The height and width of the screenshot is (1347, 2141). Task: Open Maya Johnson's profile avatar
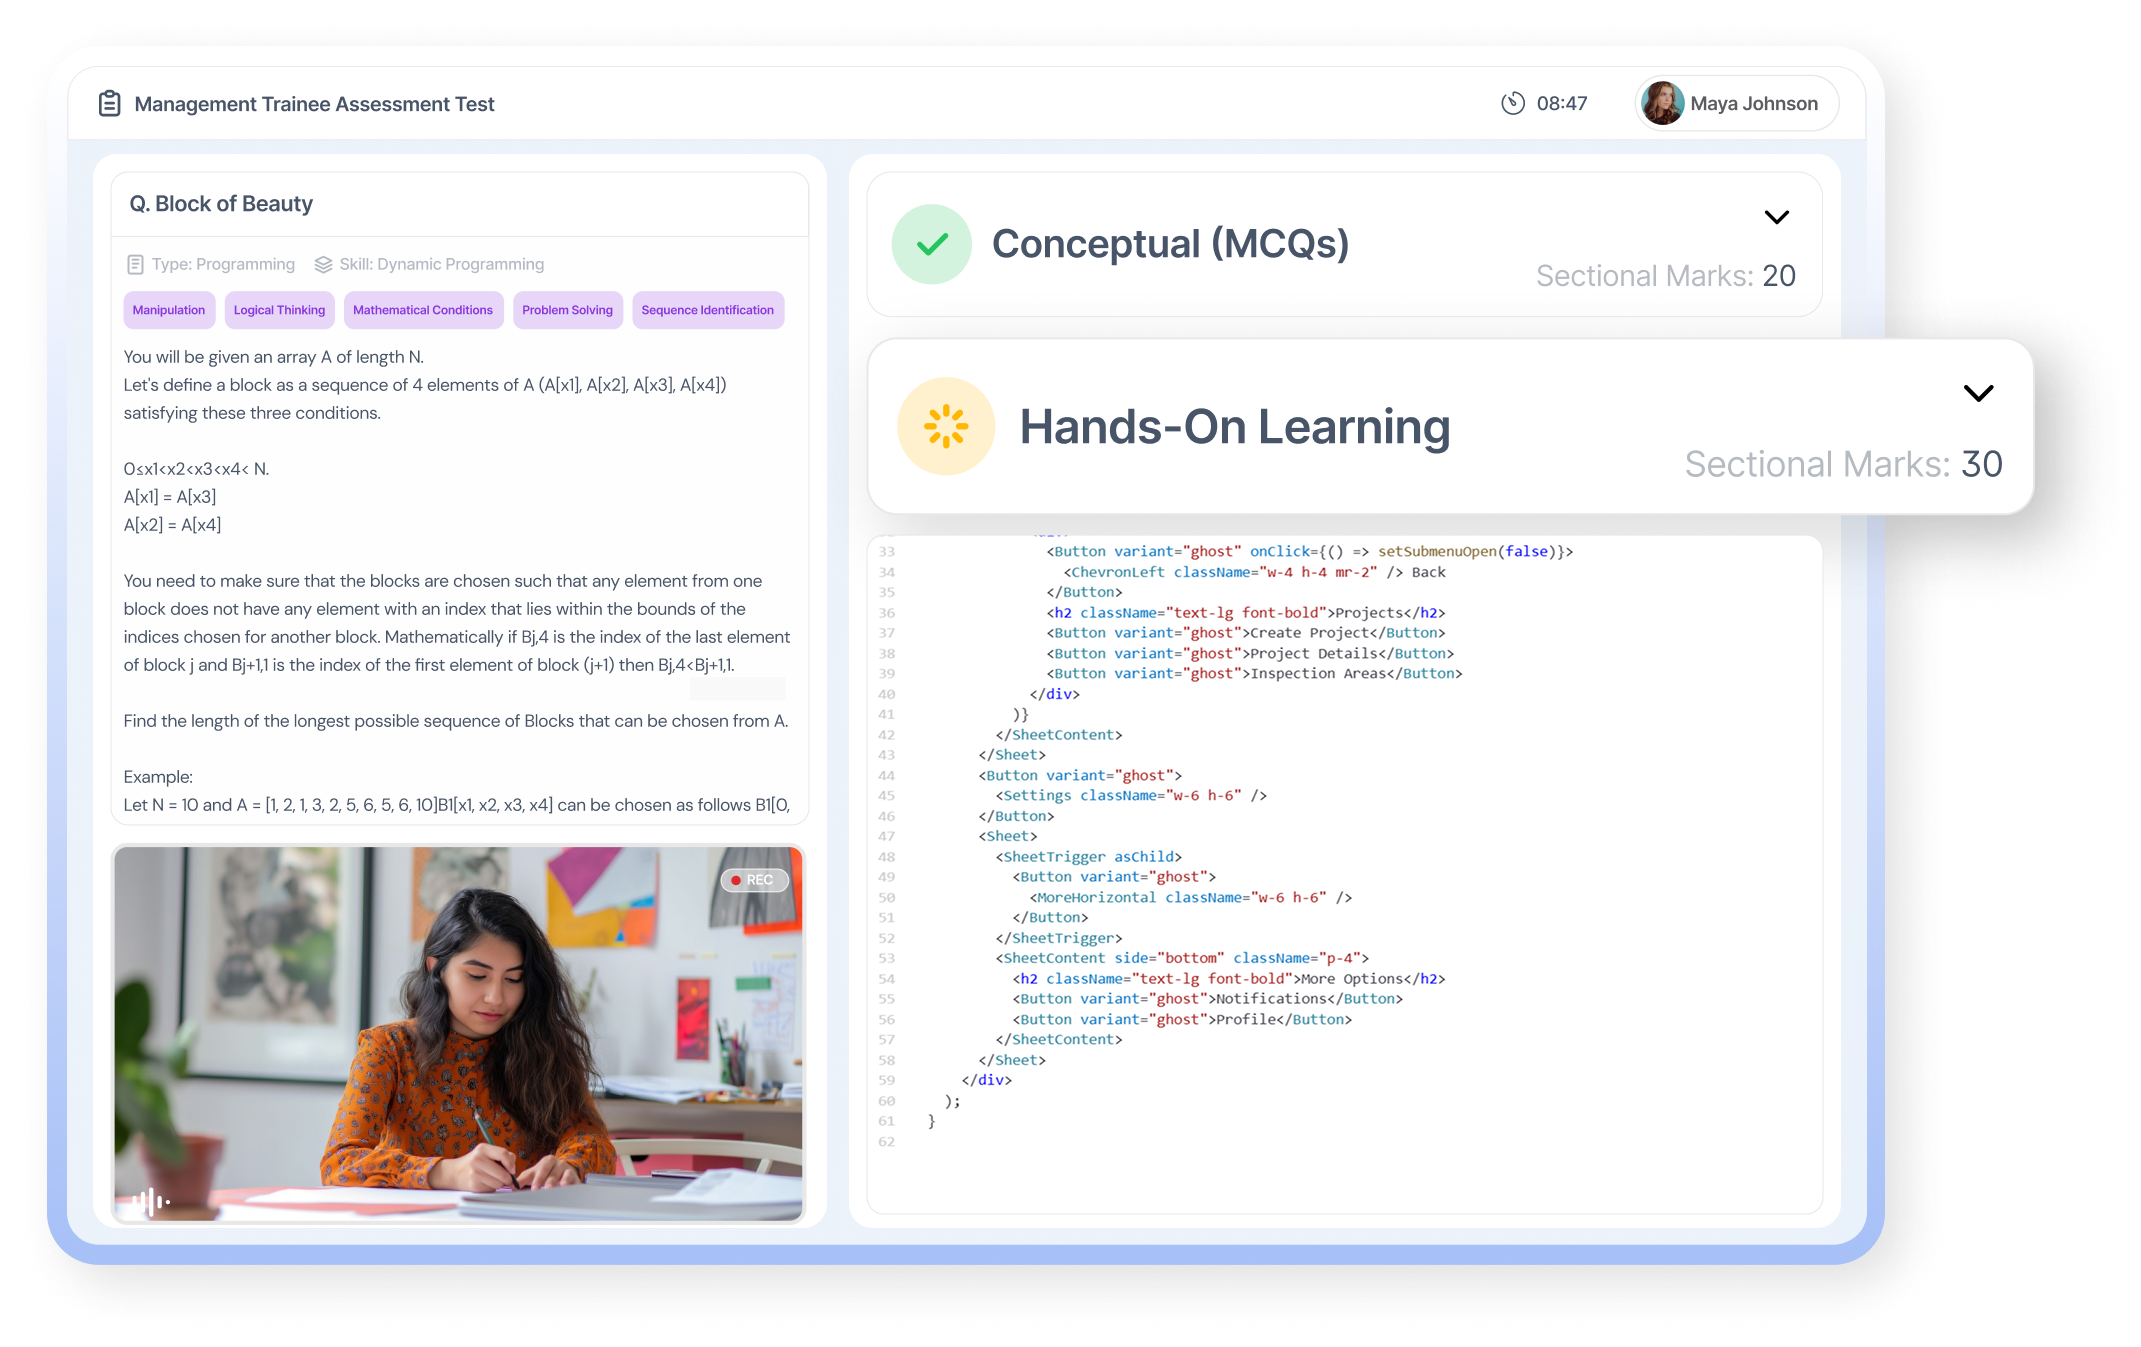[x=1662, y=103]
